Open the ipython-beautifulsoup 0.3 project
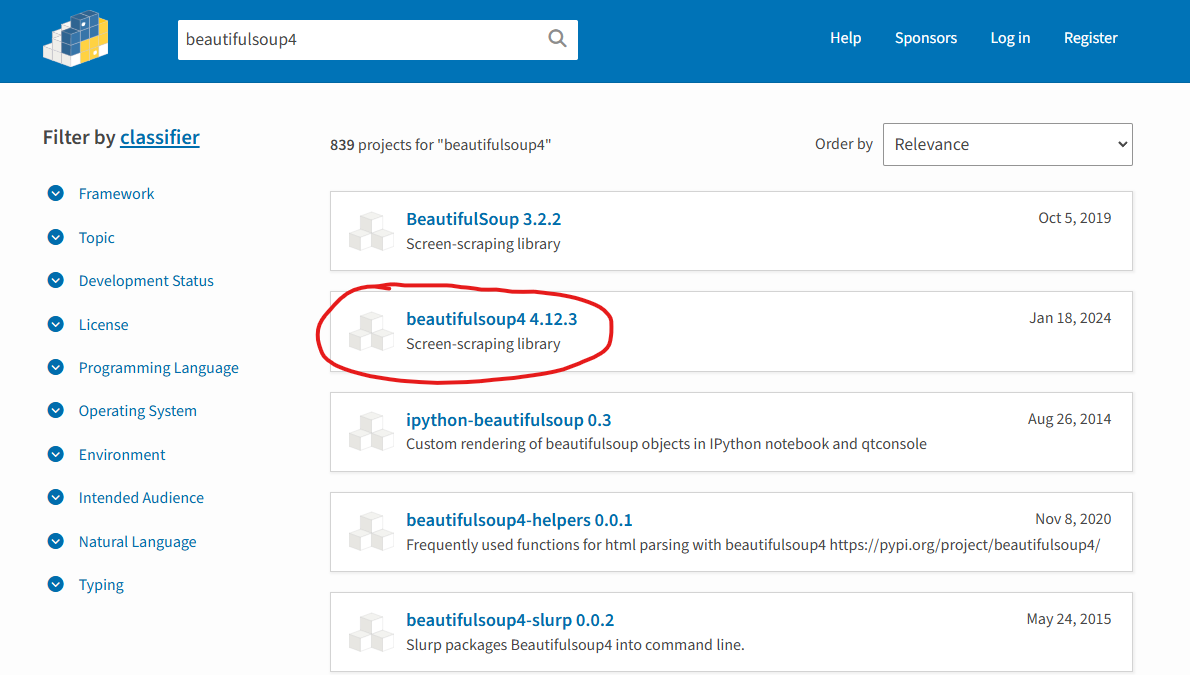Image resolution: width=1190 pixels, height=675 pixels. point(508,420)
